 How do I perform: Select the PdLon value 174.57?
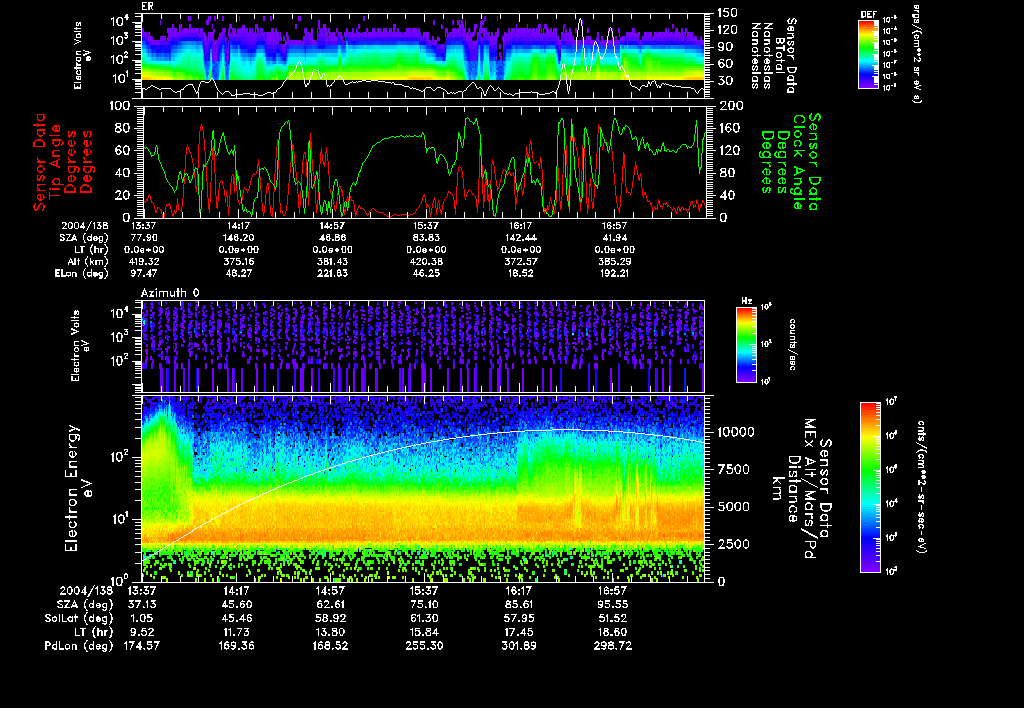click(x=142, y=646)
